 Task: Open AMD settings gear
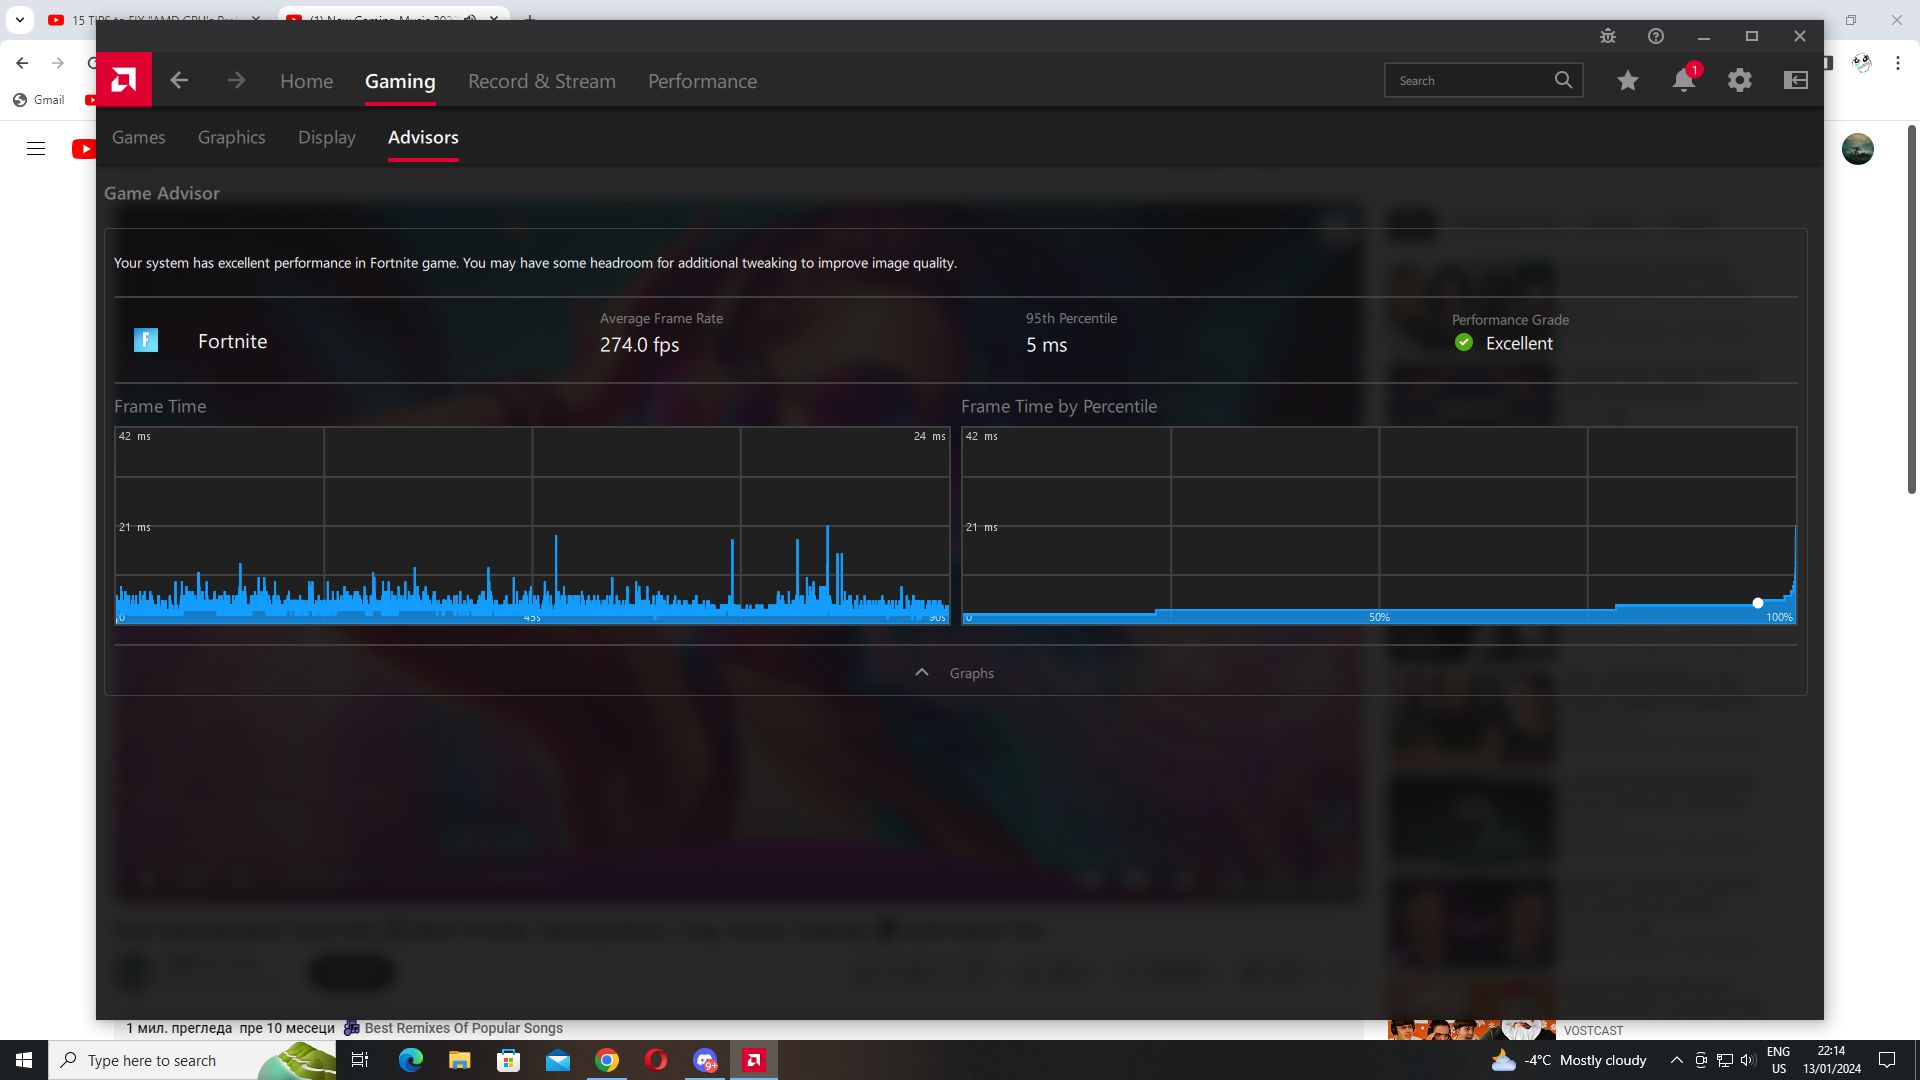click(x=1740, y=80)
